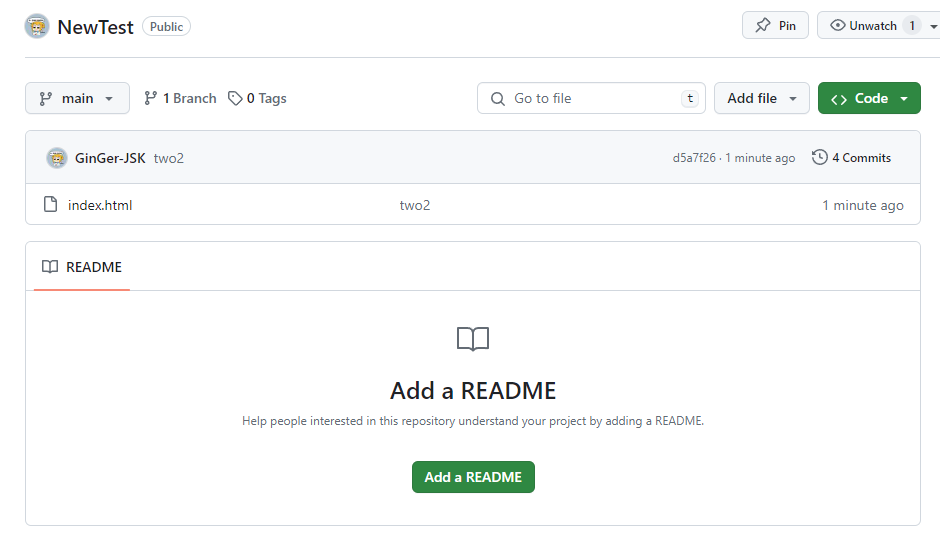Click the history clock icon beside 4 Commits
The height and width of the screenshot is (546, 940).
point(820,157)
